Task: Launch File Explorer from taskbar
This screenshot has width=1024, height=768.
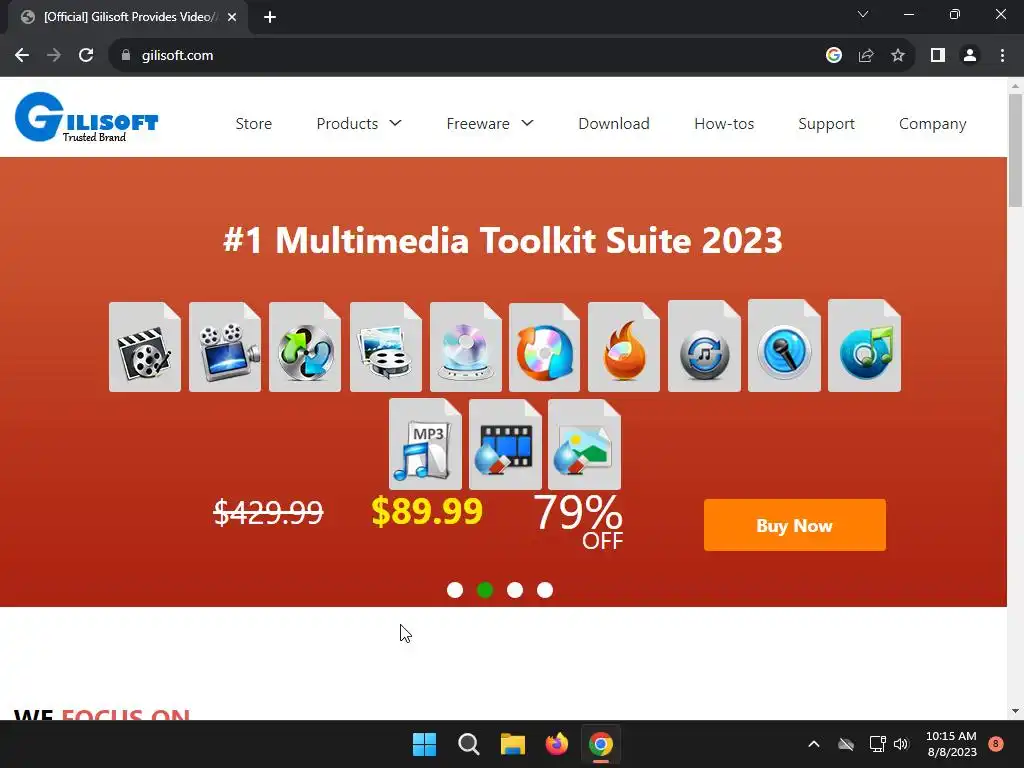Action: [x=513, y=744]
